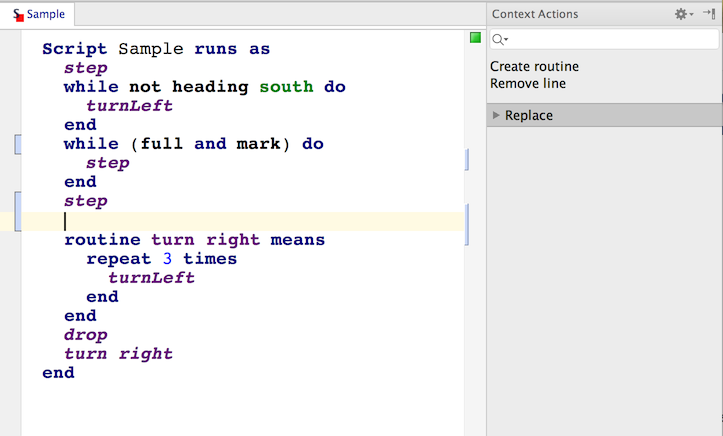Click the green 'south' keyword
The width and height of the screenshot is (723, 436).
pyautogui.click(x=286, y=87)
